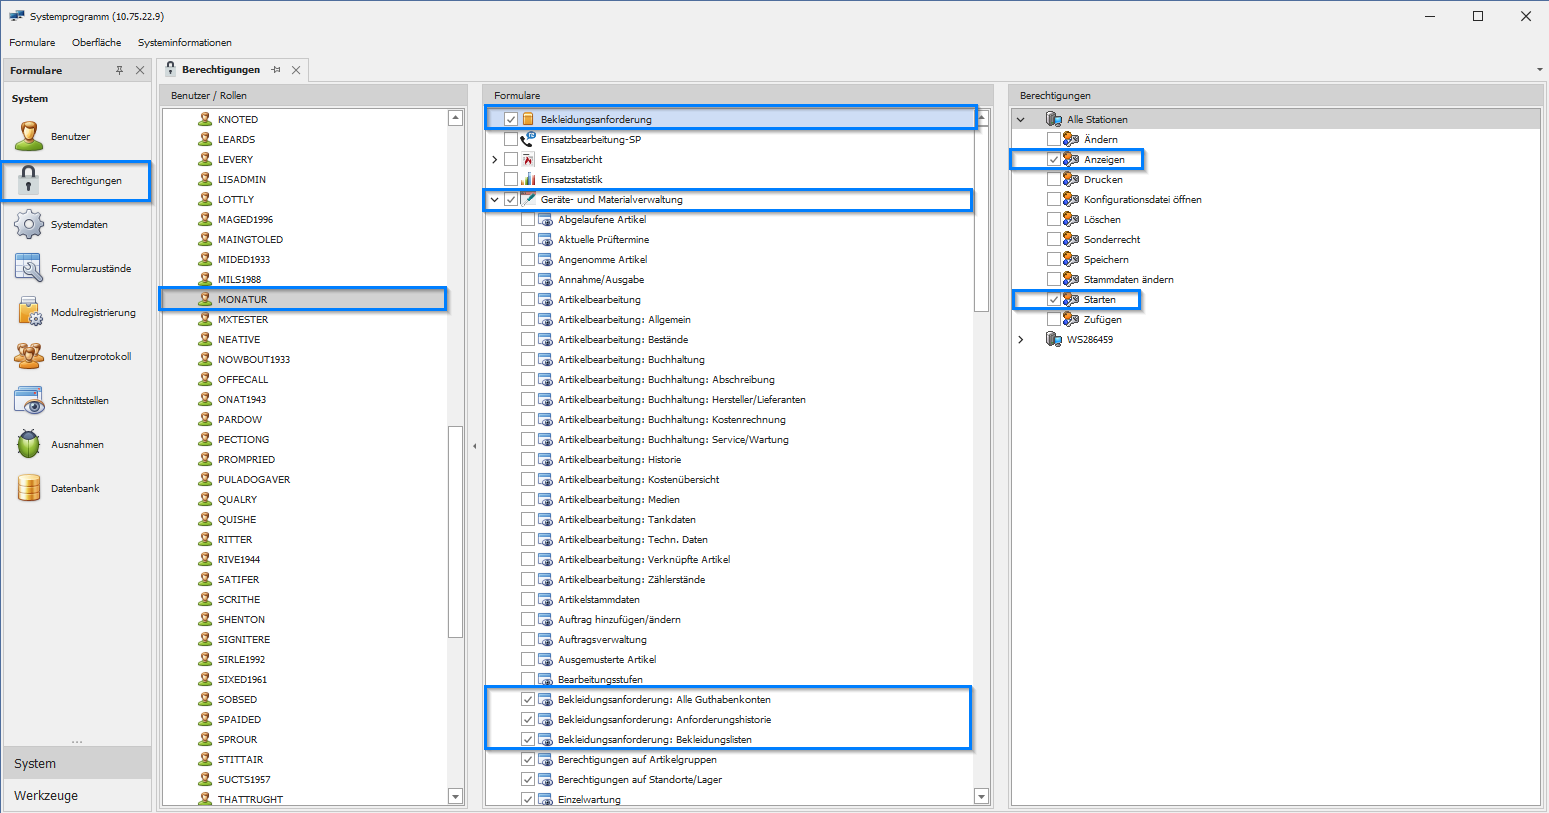Screen dimensions: 1549x813
Task: Open the Datenbank section
Action: click(x=74, y=489)
